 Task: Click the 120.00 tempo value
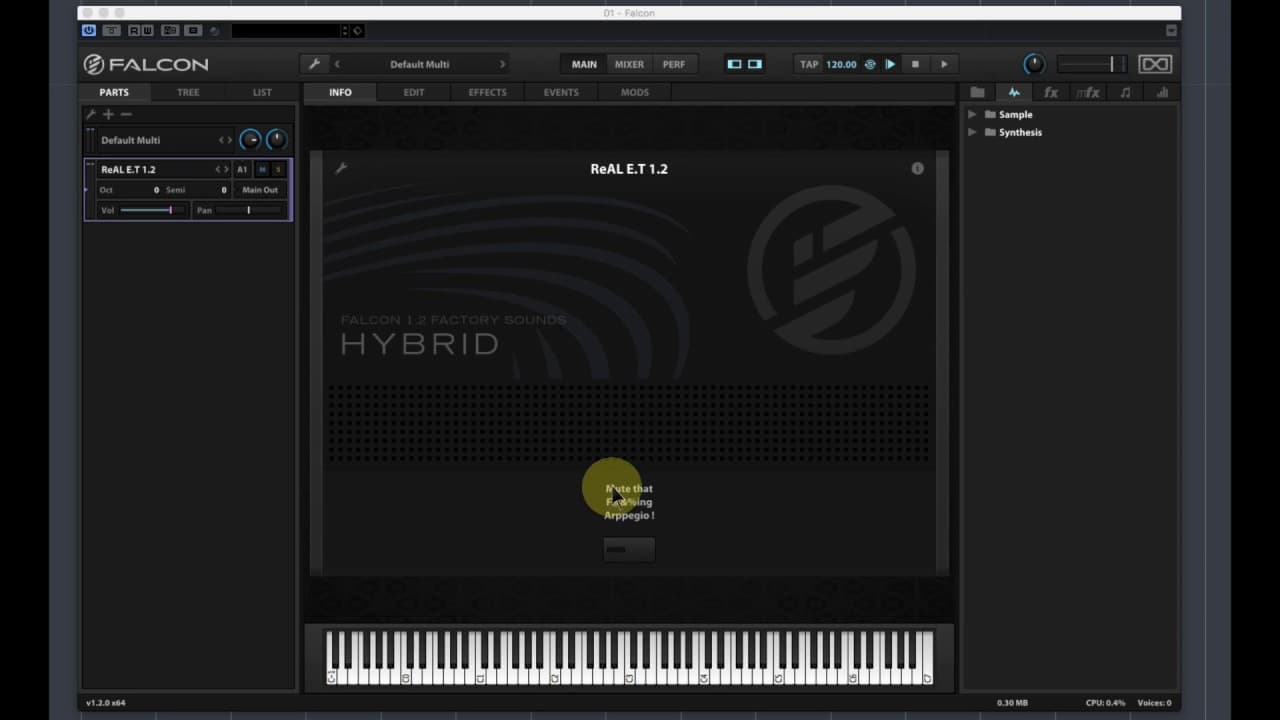[x=841, y=64]
